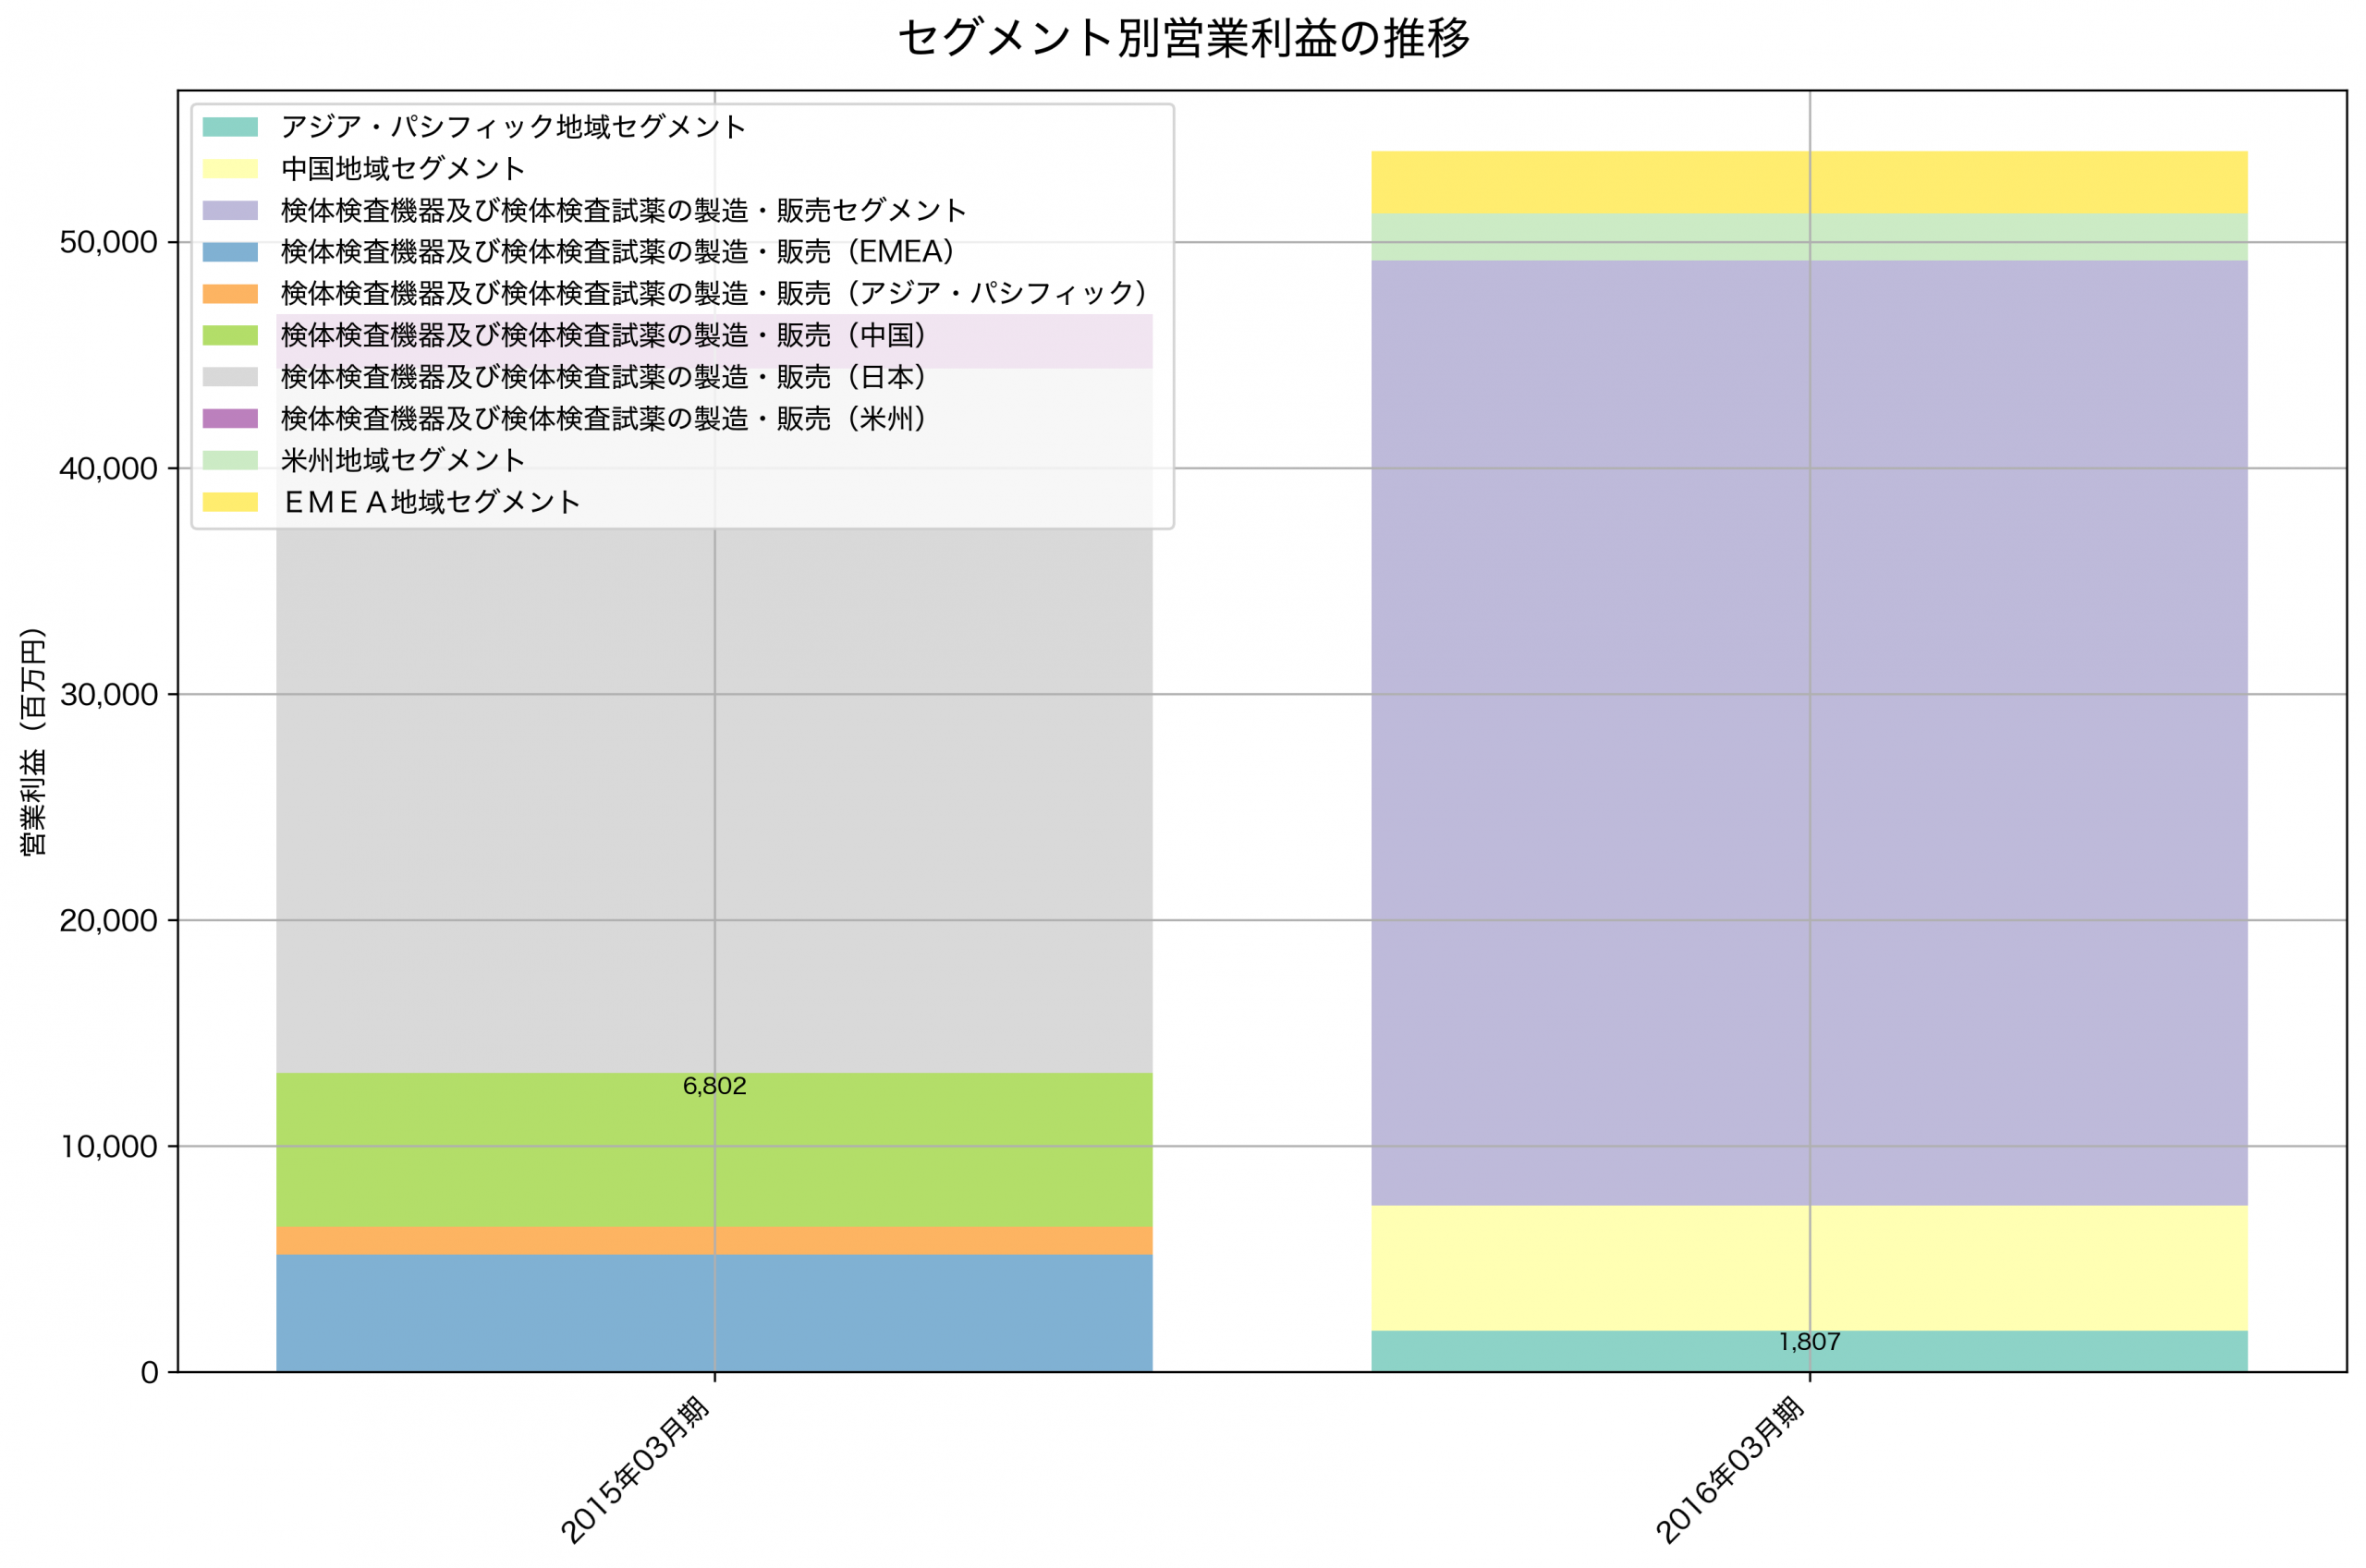
Task: Click the orange segment in the 2015 bar
Action: click(x=714, y=1241)
